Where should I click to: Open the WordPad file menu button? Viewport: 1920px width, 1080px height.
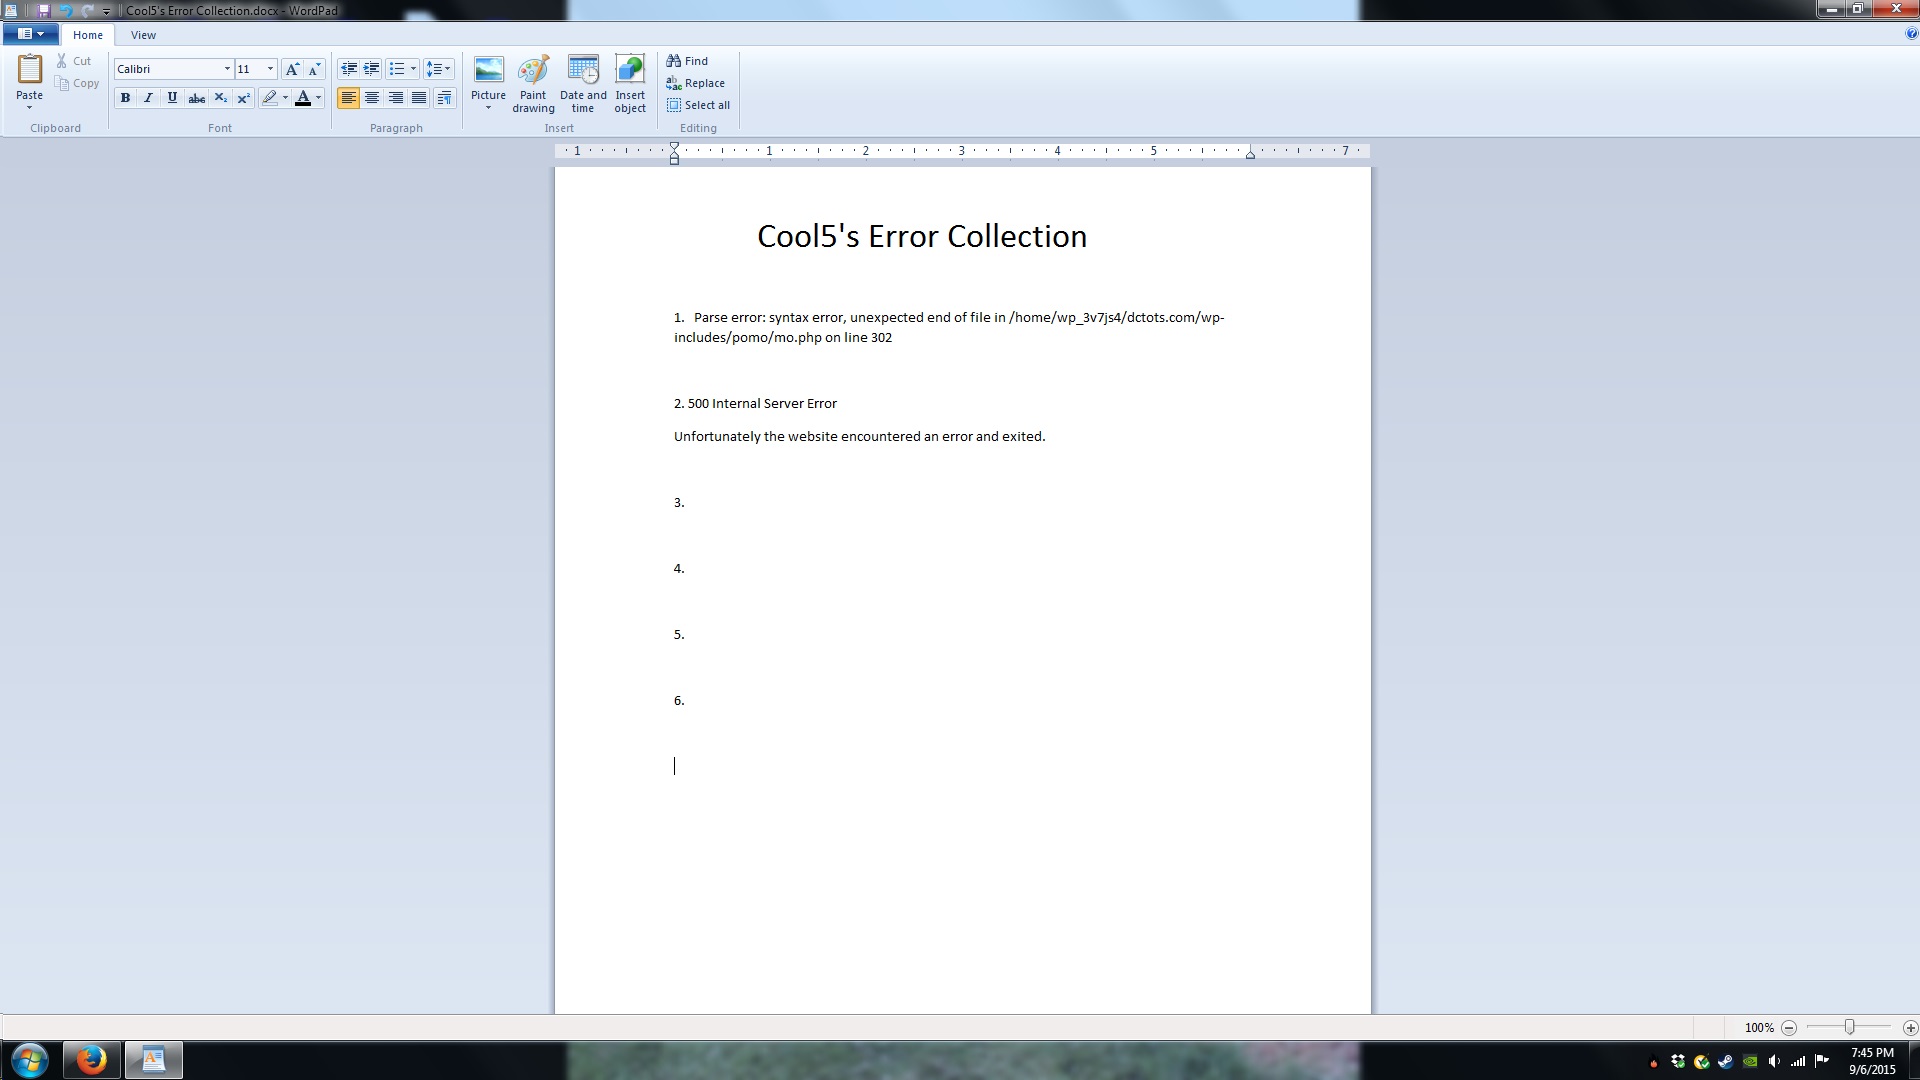30,34
